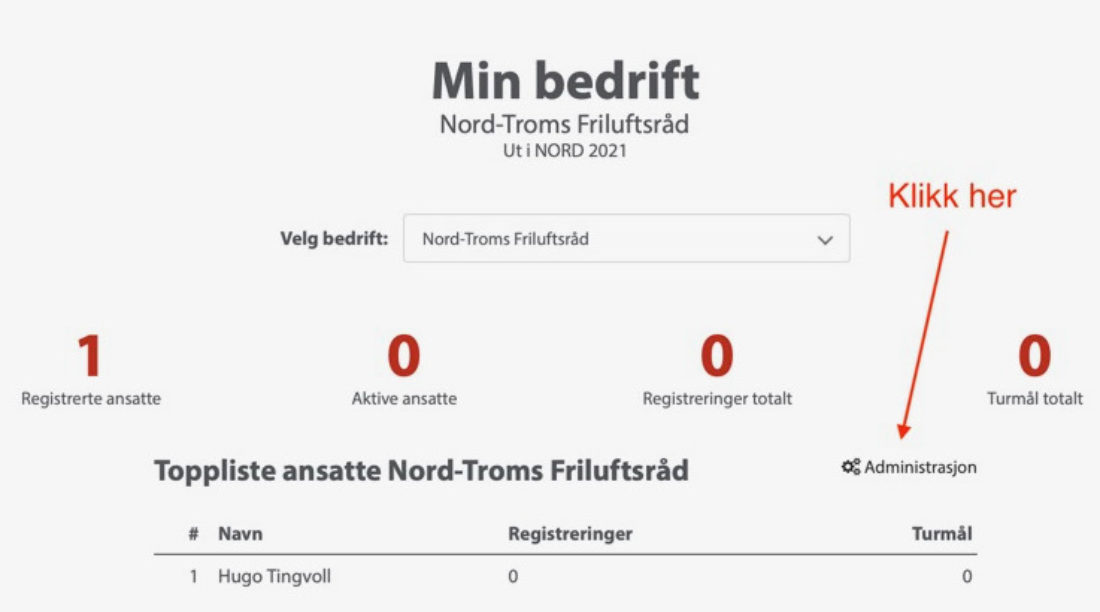
Task: Click the Navn column header
Action: [x=240, y=533]
